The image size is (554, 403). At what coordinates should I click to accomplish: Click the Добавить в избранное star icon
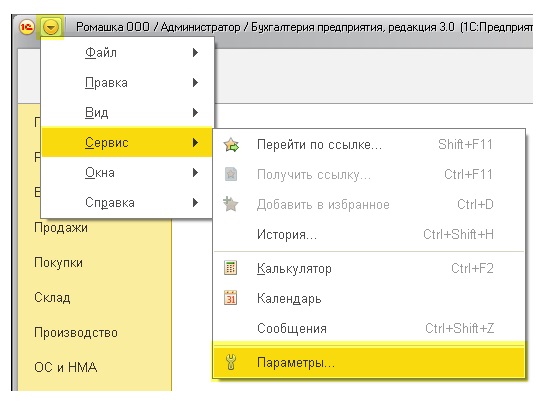[231, 204]
